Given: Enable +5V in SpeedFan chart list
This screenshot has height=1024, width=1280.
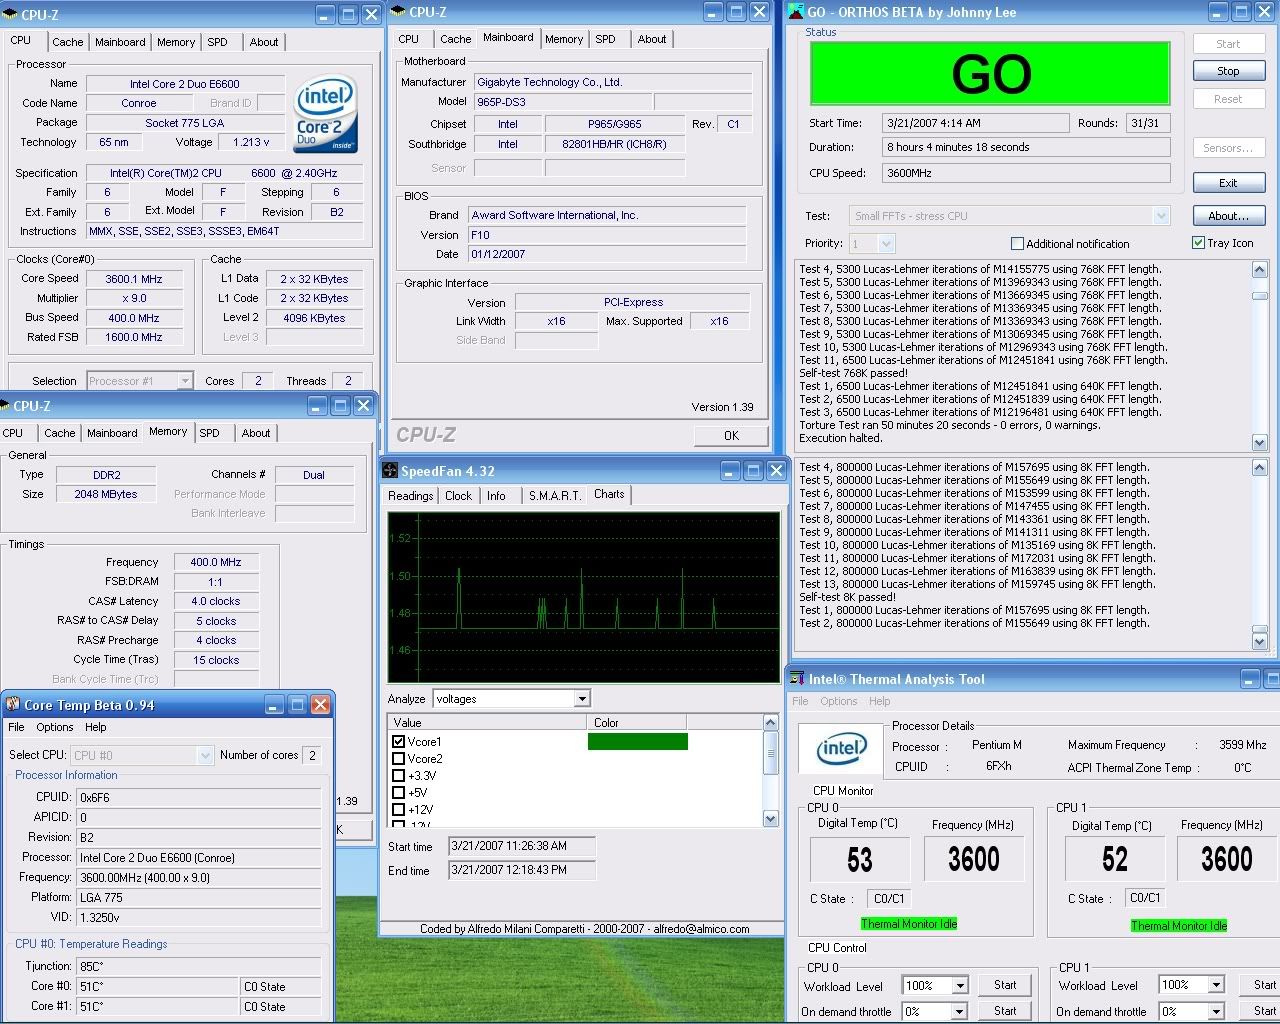Looking at the screenshot, I should pos(399,792).
